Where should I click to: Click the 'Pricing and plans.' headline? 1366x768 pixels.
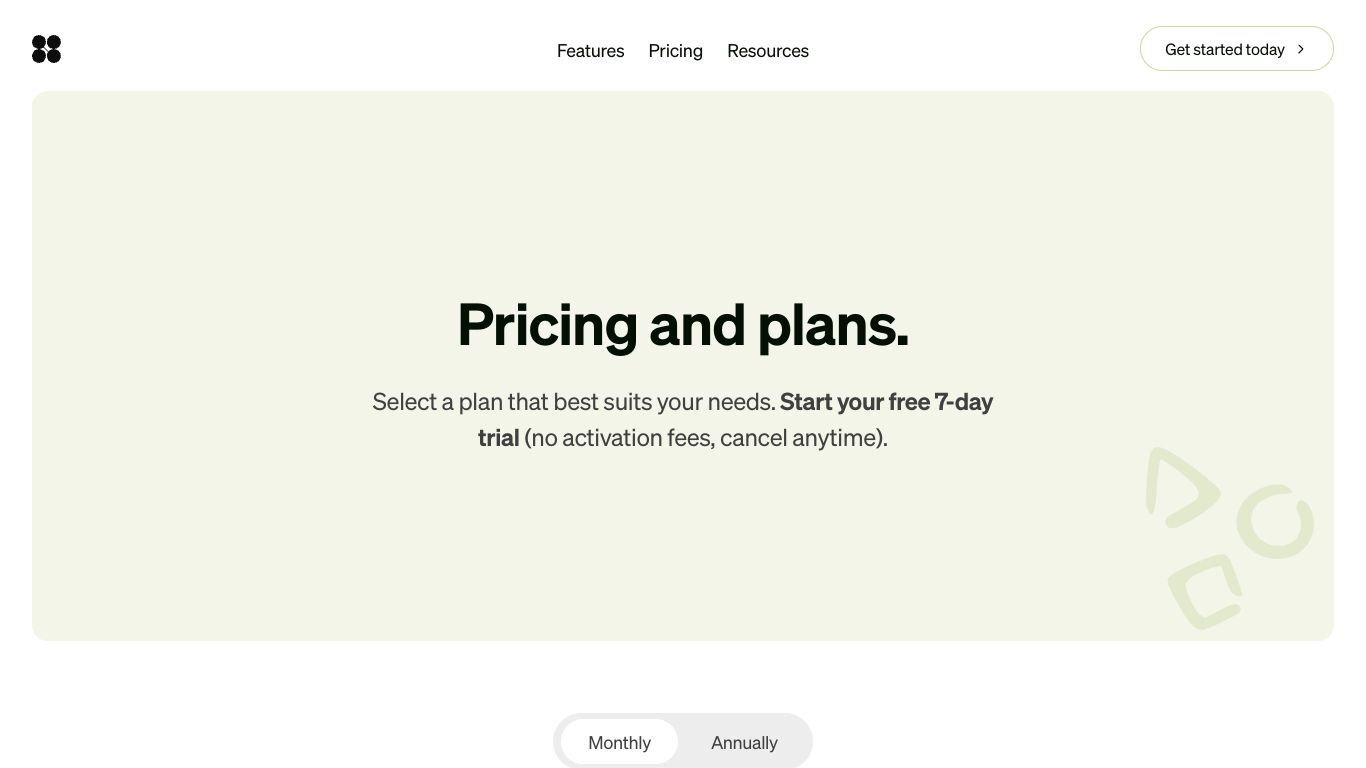(x=683, y=325)
